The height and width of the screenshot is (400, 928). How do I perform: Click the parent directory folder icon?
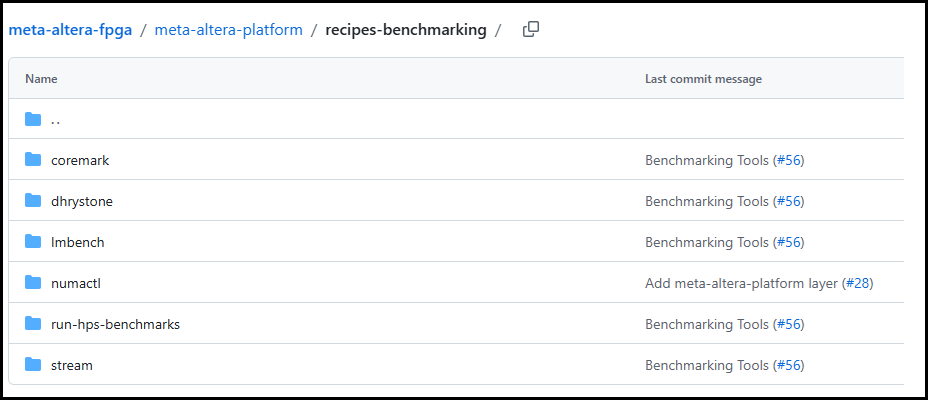point(33,120)
